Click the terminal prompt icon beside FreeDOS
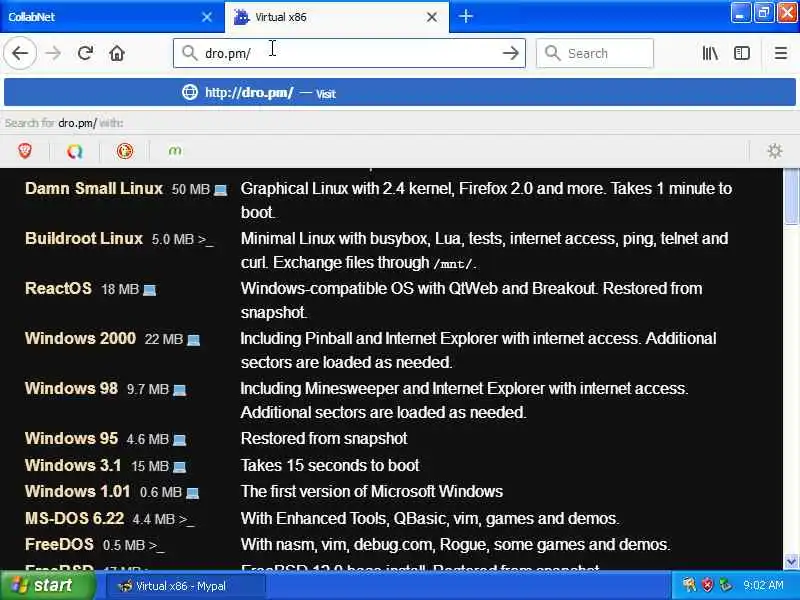 (157, 546)
